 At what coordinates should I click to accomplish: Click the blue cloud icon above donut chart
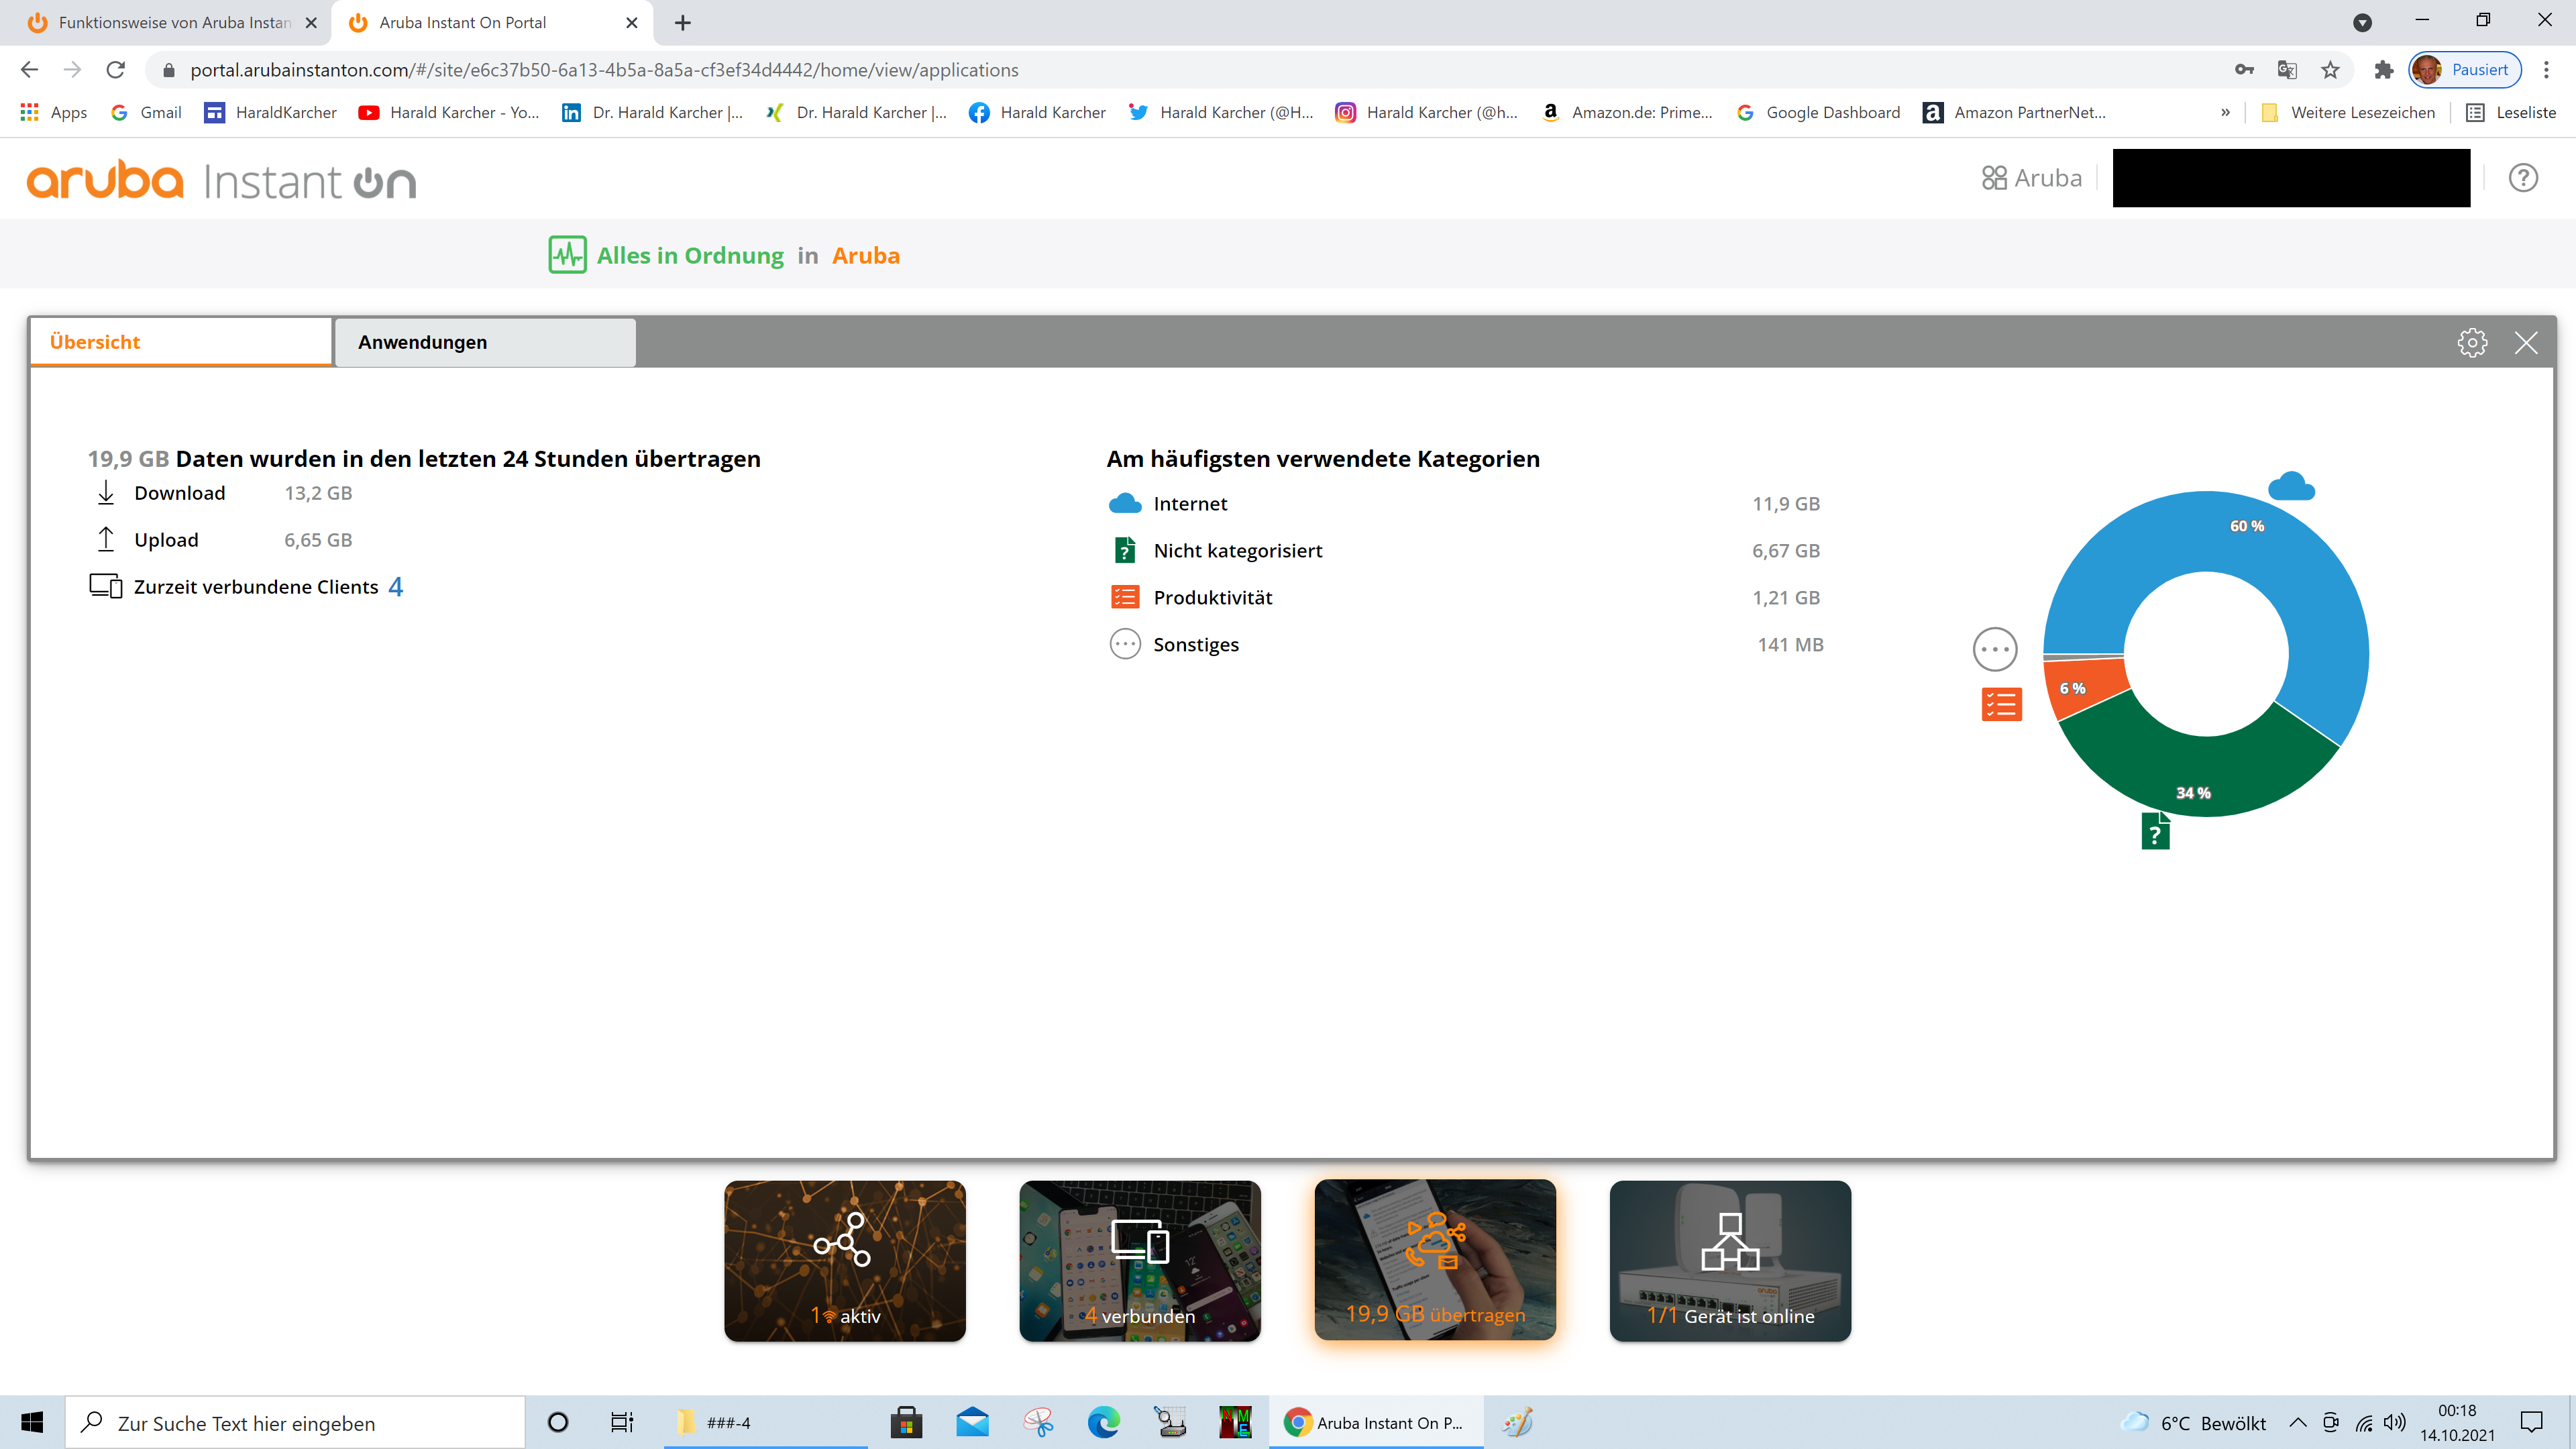(x=2291, y=487)
